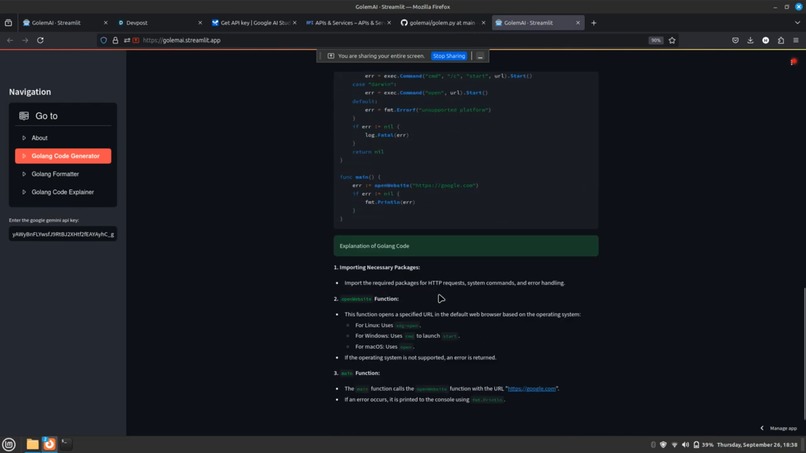Viewport: 806px width, 453px height.
Task: Click the red screen-sharing indicator in the address bar
Action: coord(136,40)
